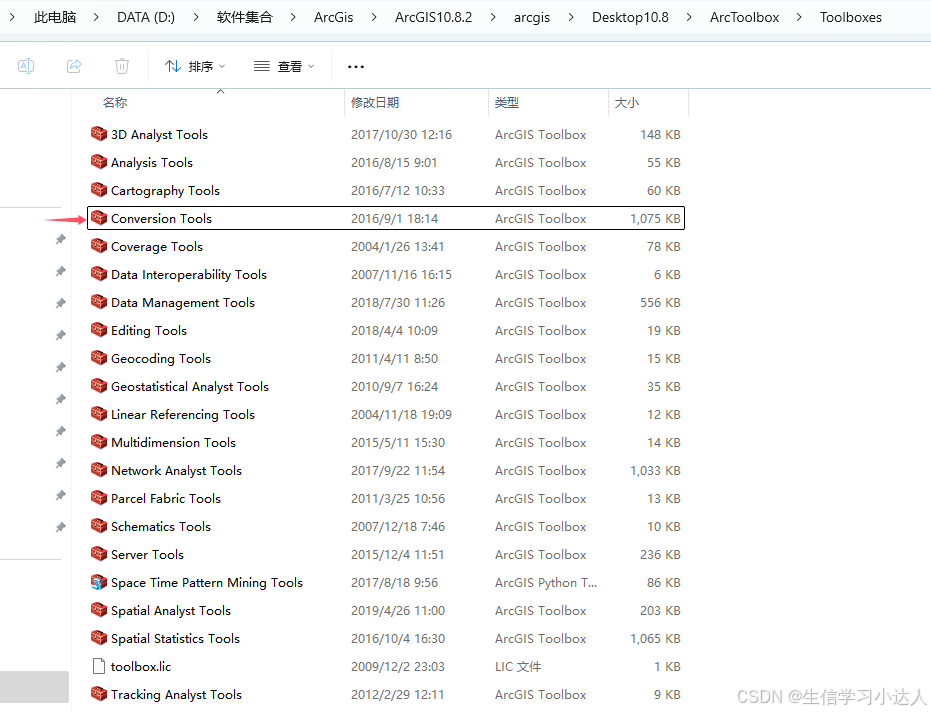Image resolution: width=931 pixels, height=712 pixels.
Task: Select the Conversion Tools file name
Action: [162, 219]
